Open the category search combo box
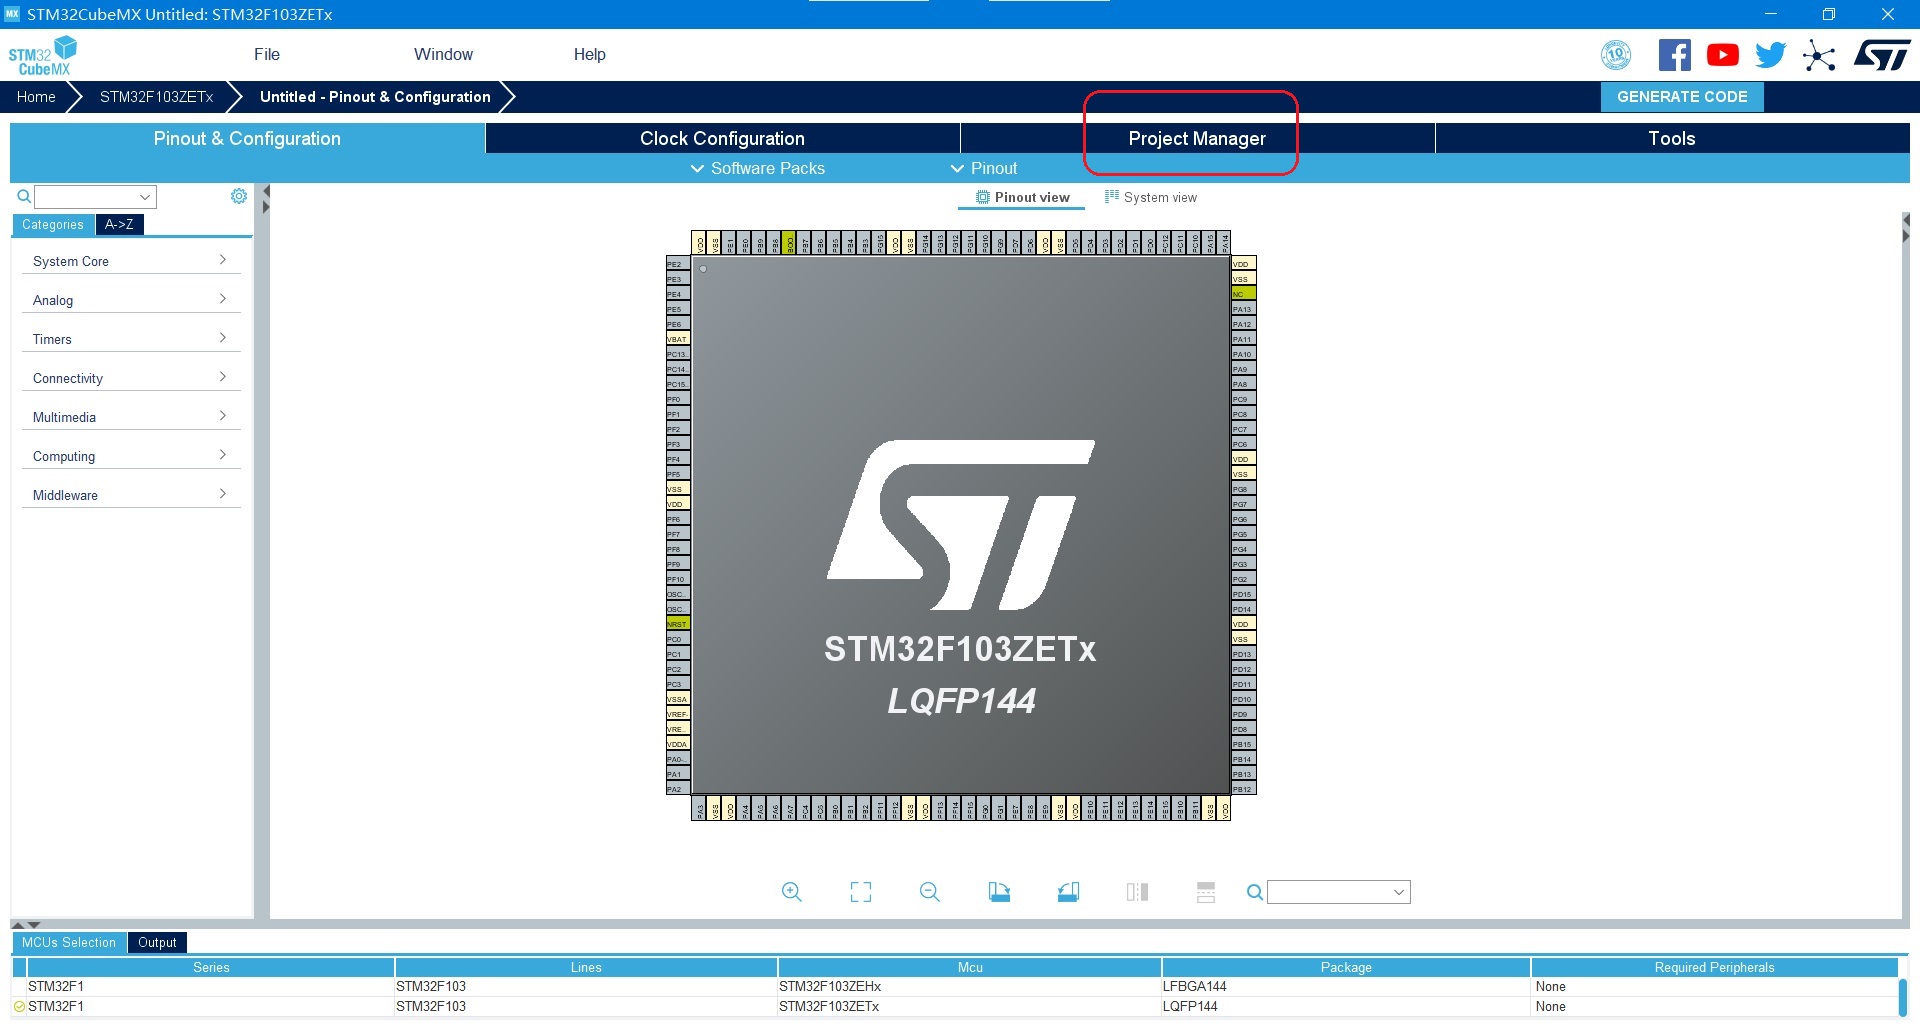 click(96, 197)
